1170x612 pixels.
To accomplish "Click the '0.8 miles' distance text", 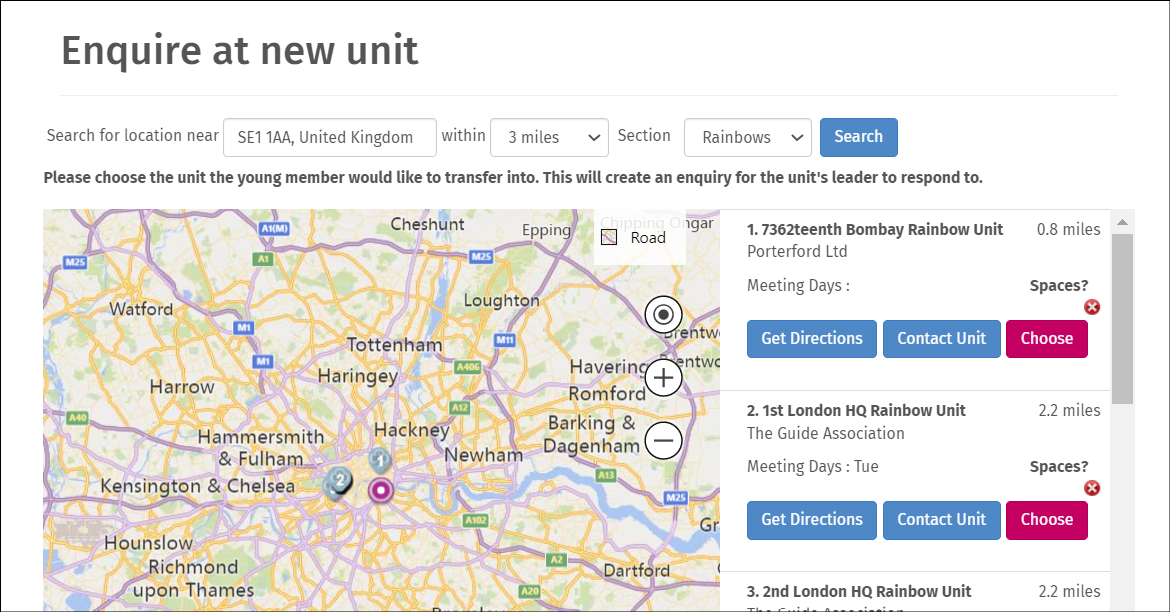I will click(x=1069, y=230).
